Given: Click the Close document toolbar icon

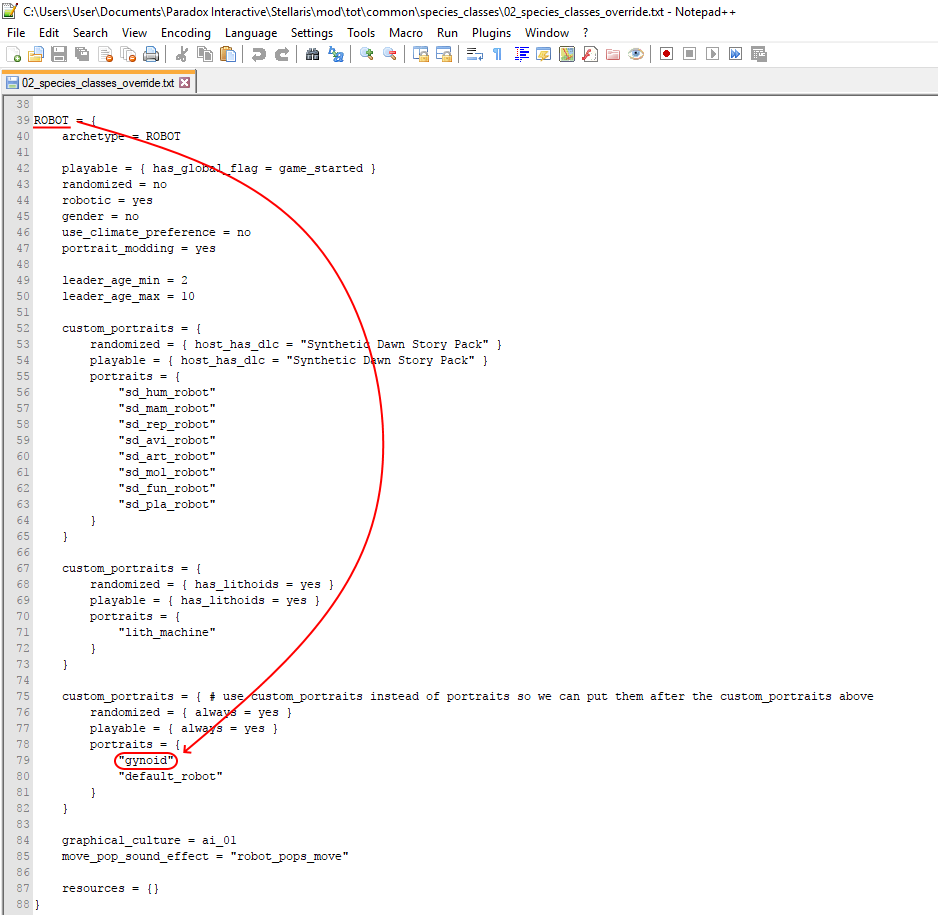Looking at the screenshot, I should tap(105, 54).
